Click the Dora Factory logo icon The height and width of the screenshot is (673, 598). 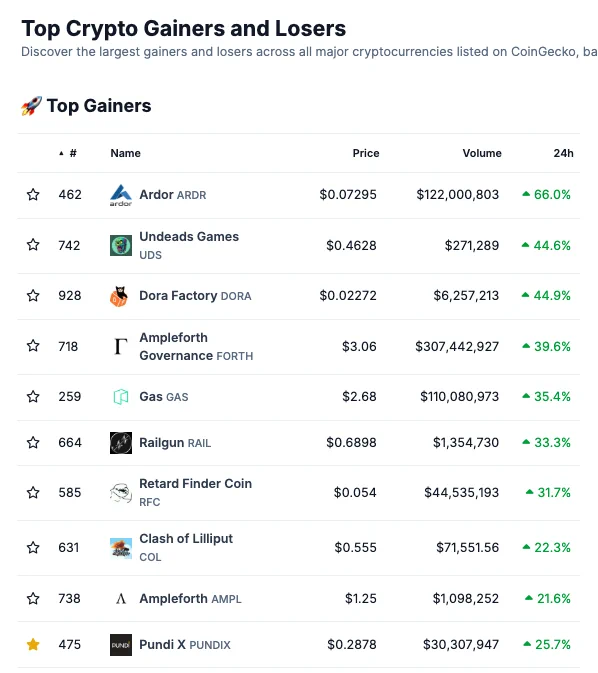point(120,296)
